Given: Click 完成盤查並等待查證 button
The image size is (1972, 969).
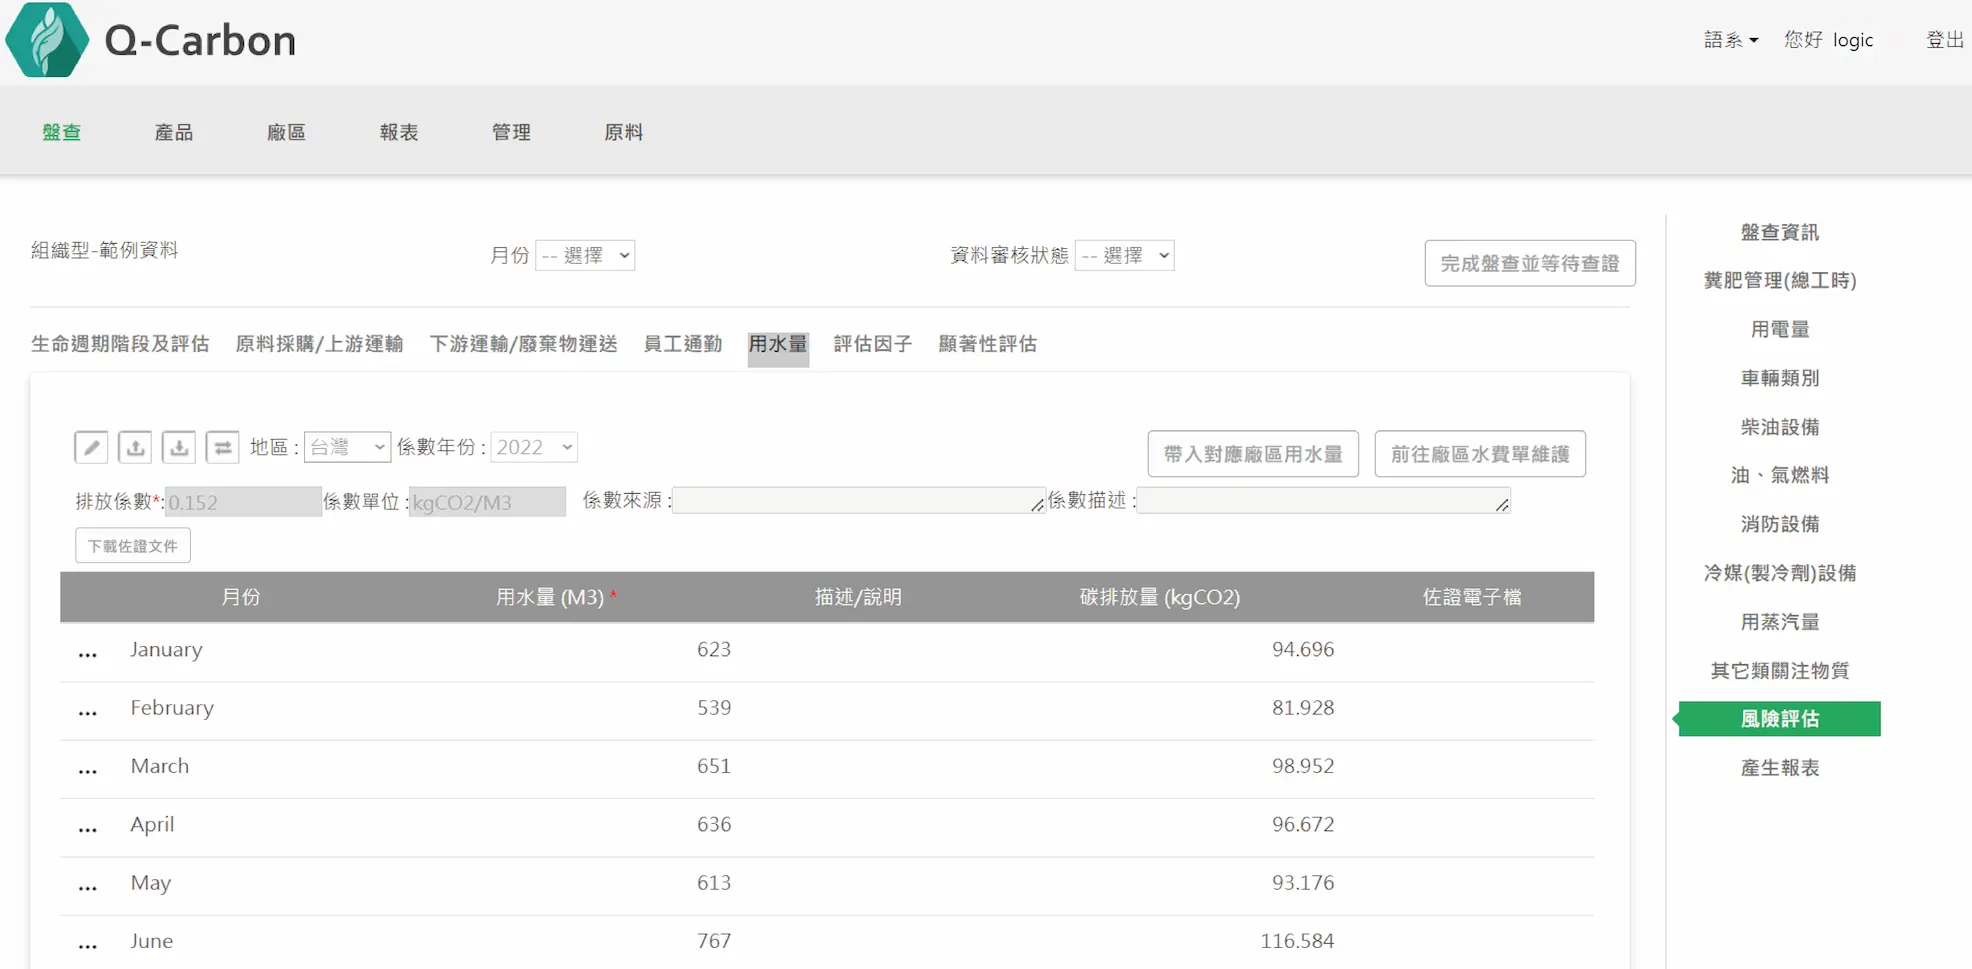Looking at the screenshot, I should coord(1529,263).
